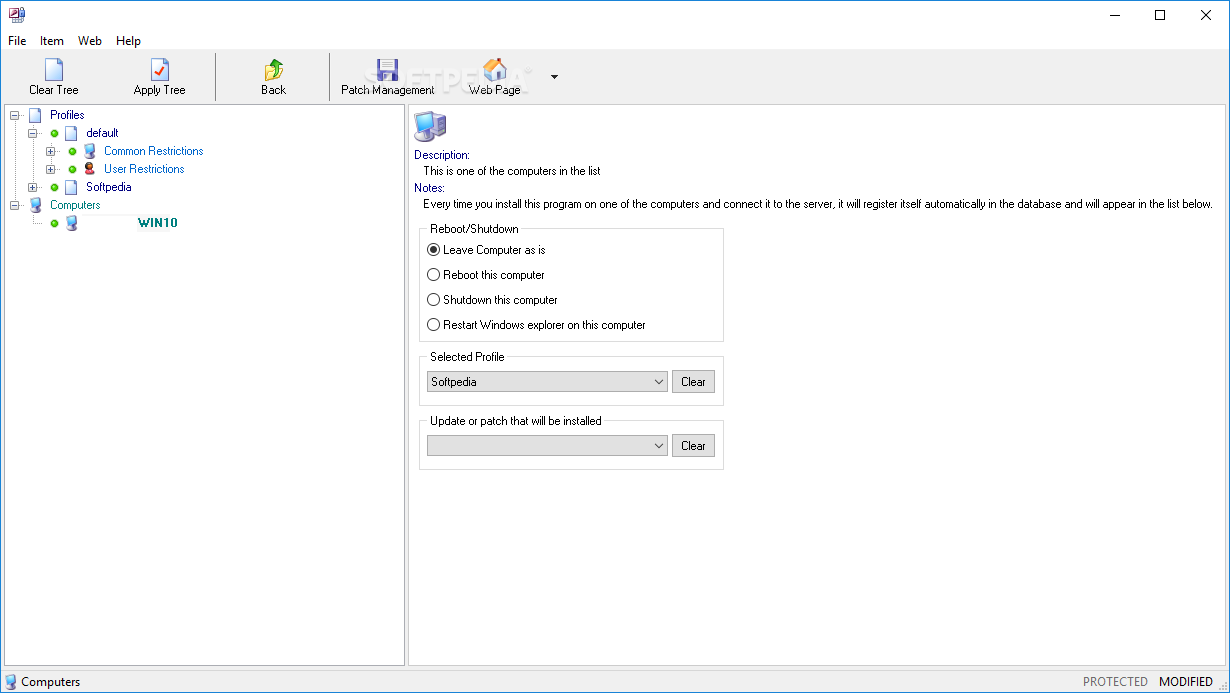Viewport: 1230px width, 693px height.
Task: Click the User Restrictions person icon
Action: [90, 169]
